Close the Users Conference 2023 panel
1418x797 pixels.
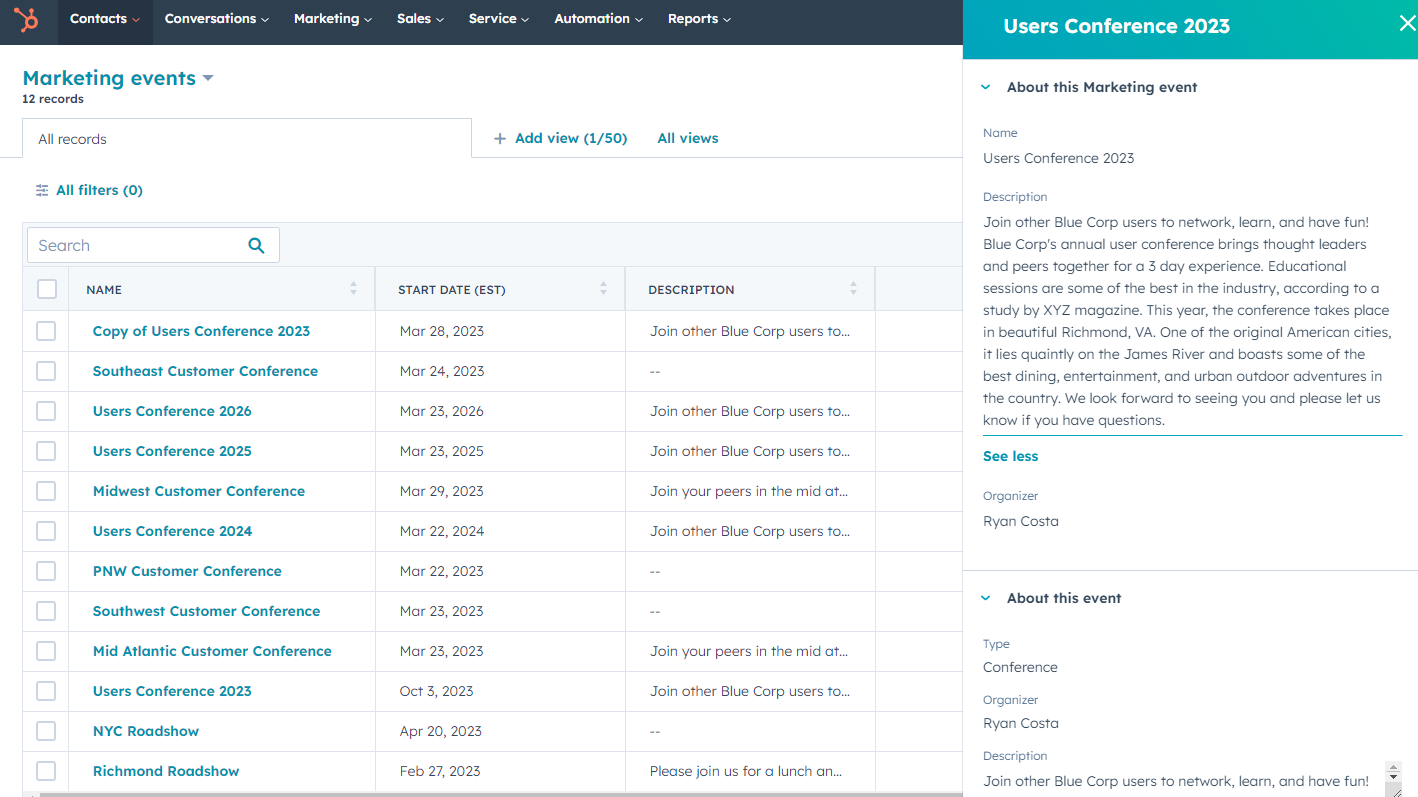click(x=1406, y=22)
